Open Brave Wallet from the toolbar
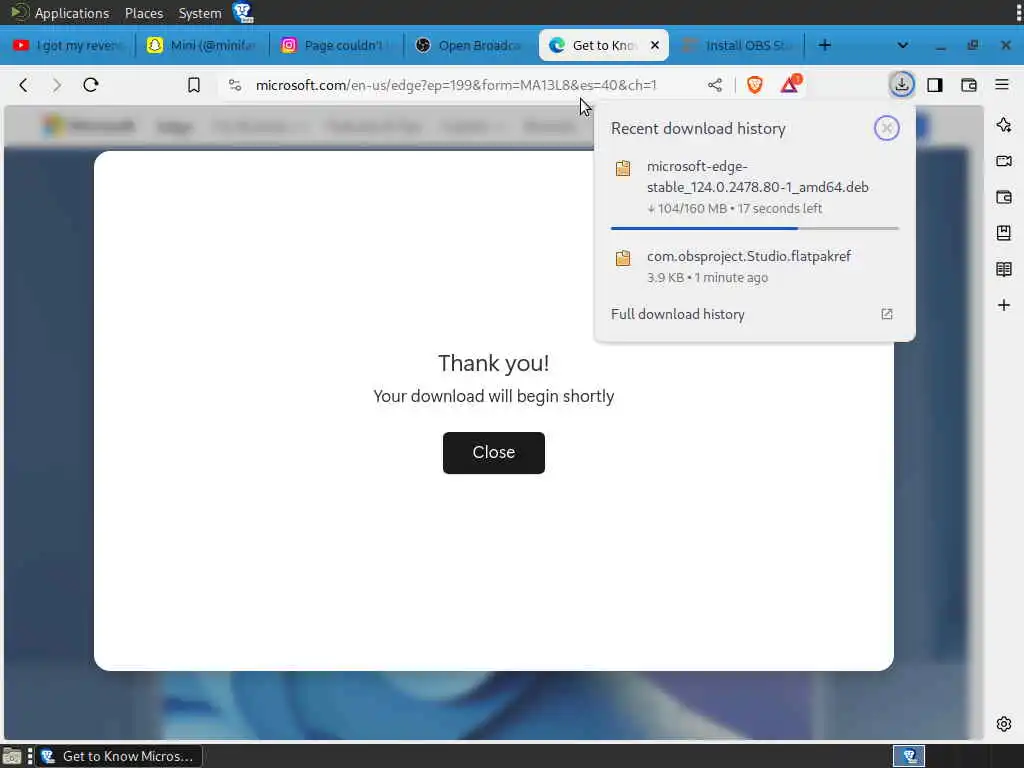The image size is (1024, 768). pos(969,85)
